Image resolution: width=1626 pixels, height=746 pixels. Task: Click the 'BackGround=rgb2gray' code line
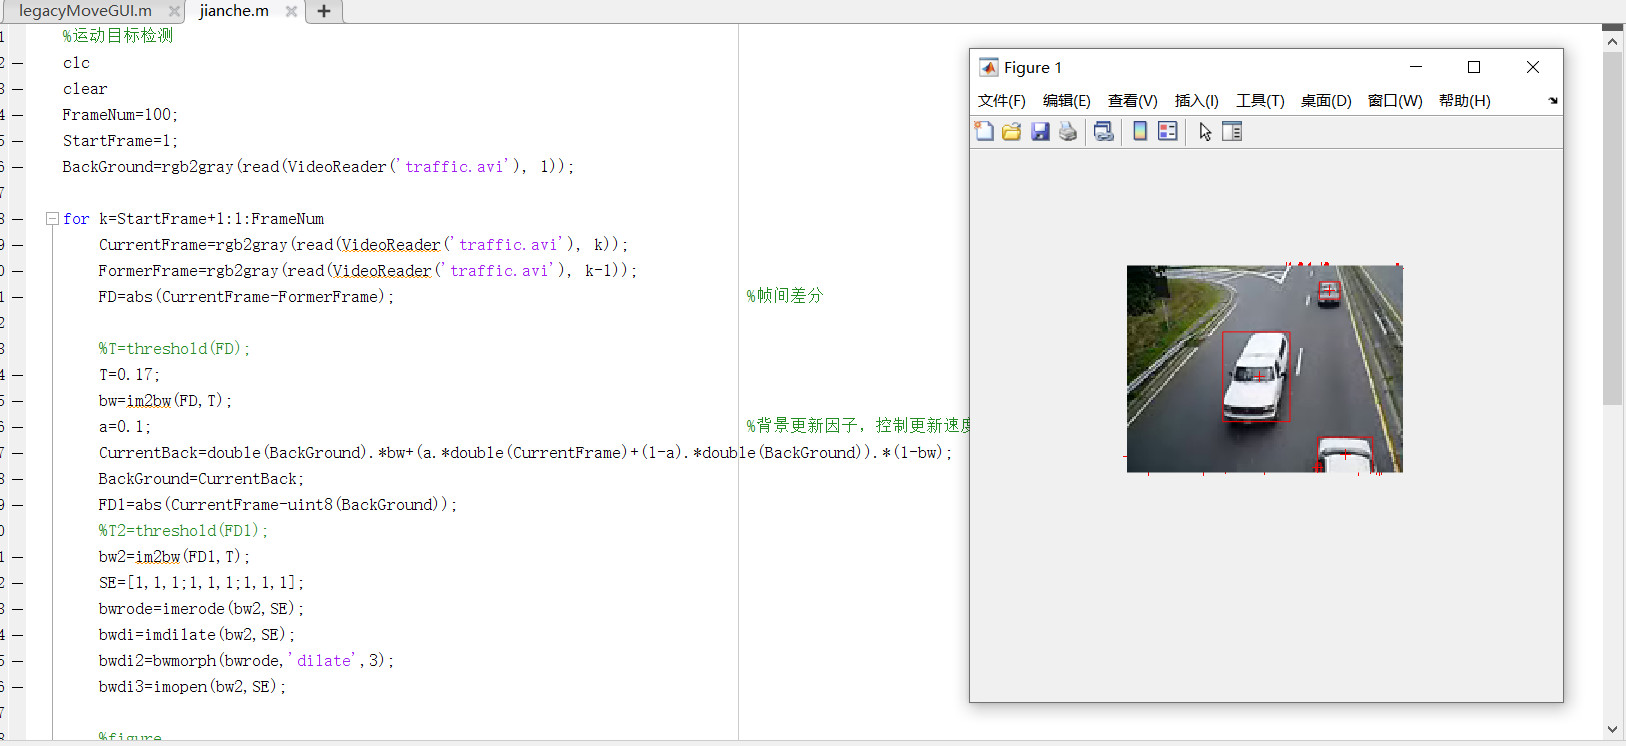pos(318,167)
